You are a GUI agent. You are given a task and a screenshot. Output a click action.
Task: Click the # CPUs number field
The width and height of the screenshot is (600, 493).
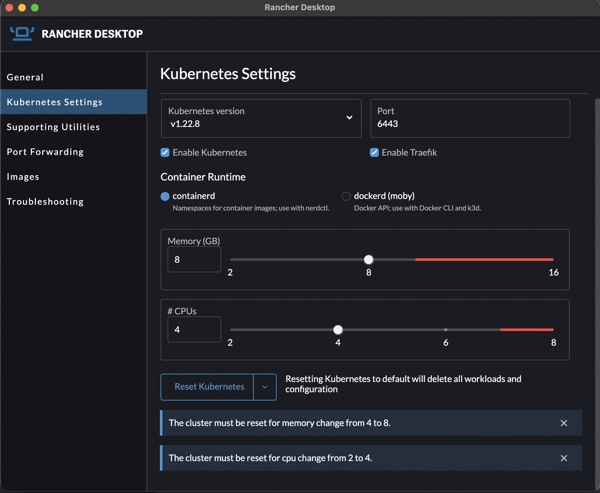pyautogui.click(x=194, y=330)
